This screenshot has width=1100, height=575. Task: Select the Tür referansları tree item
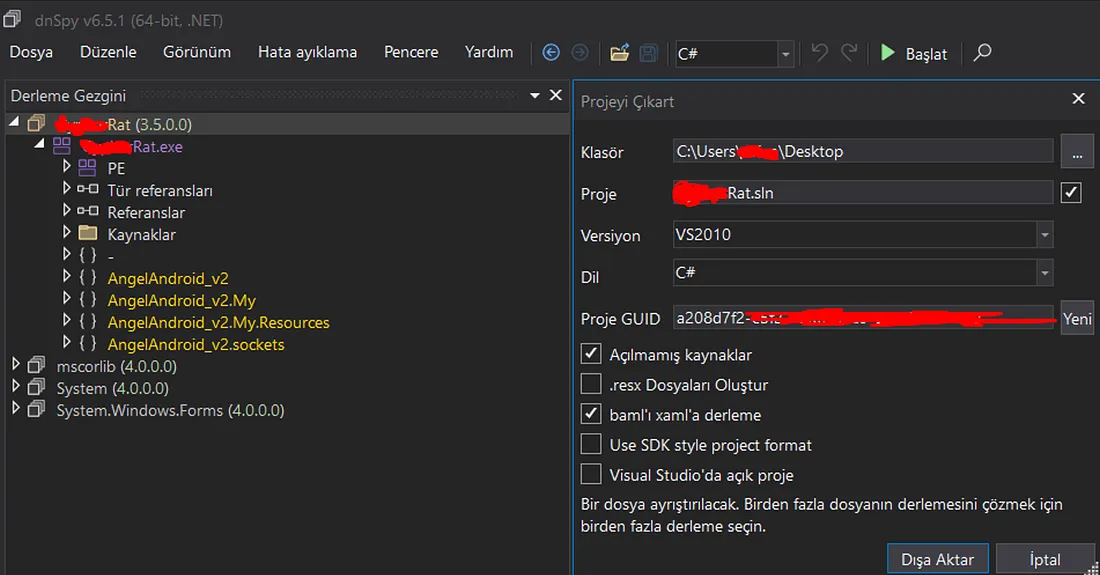point(160,190)
